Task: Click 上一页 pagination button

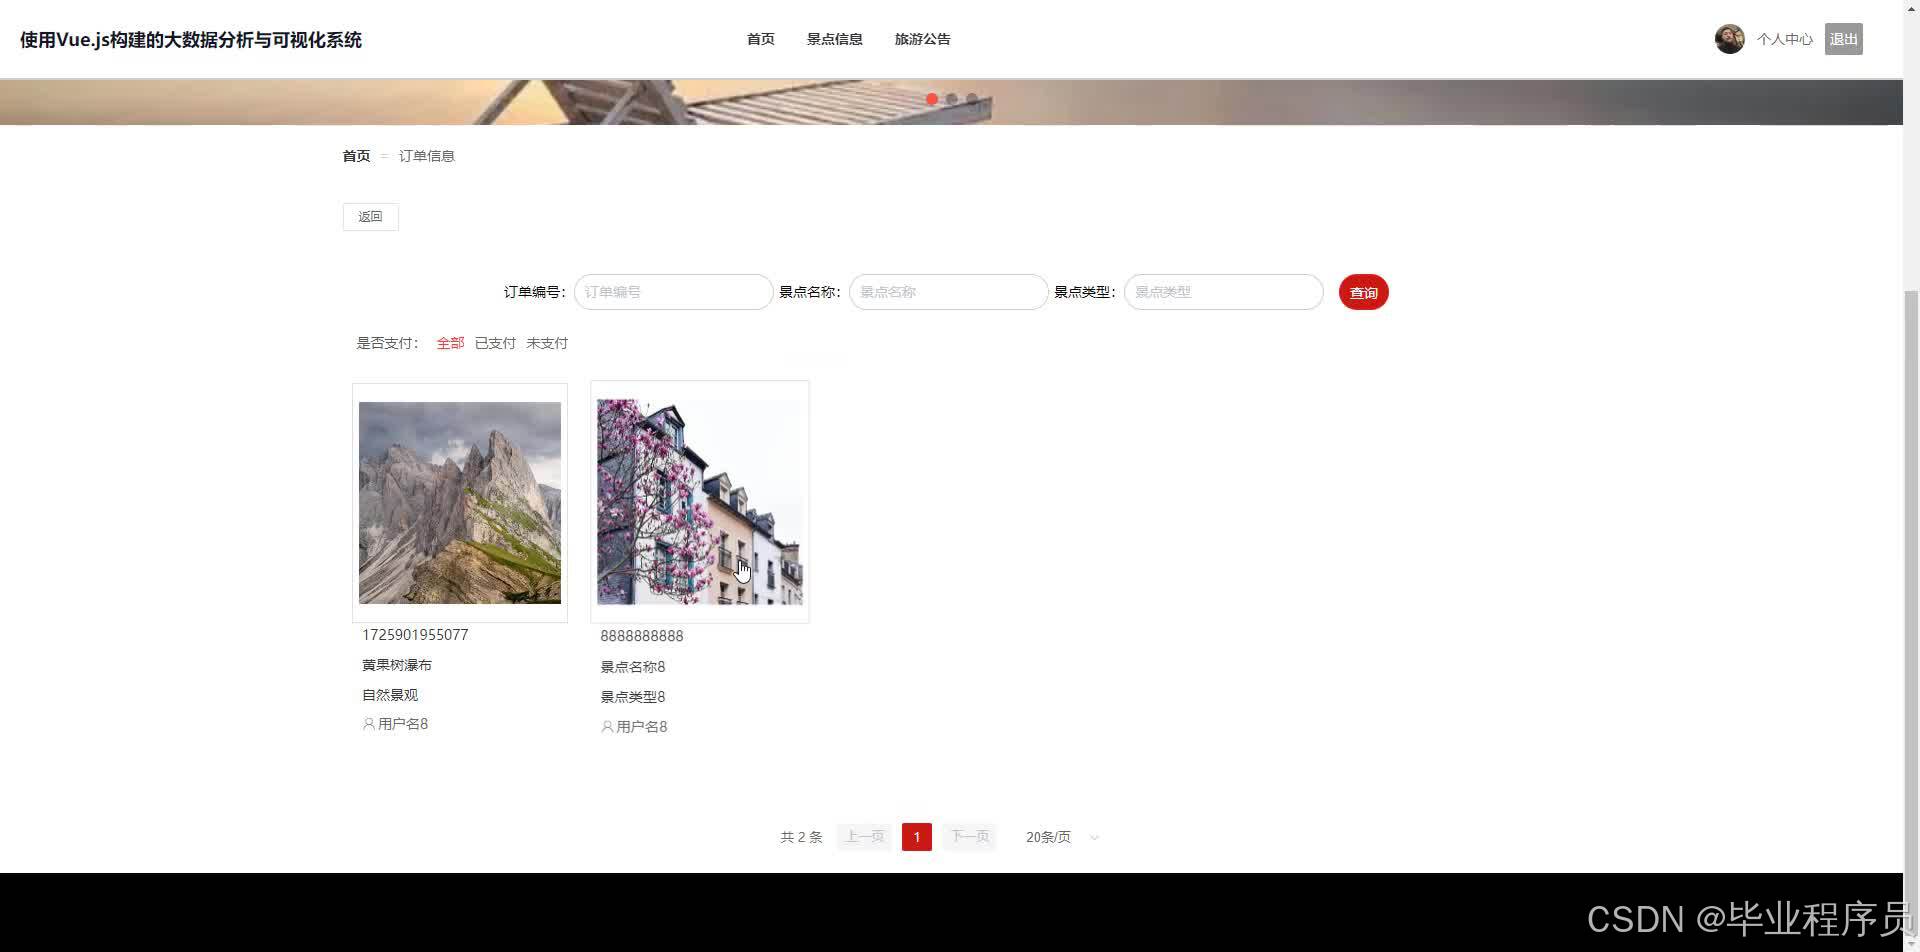Action: 864,837
